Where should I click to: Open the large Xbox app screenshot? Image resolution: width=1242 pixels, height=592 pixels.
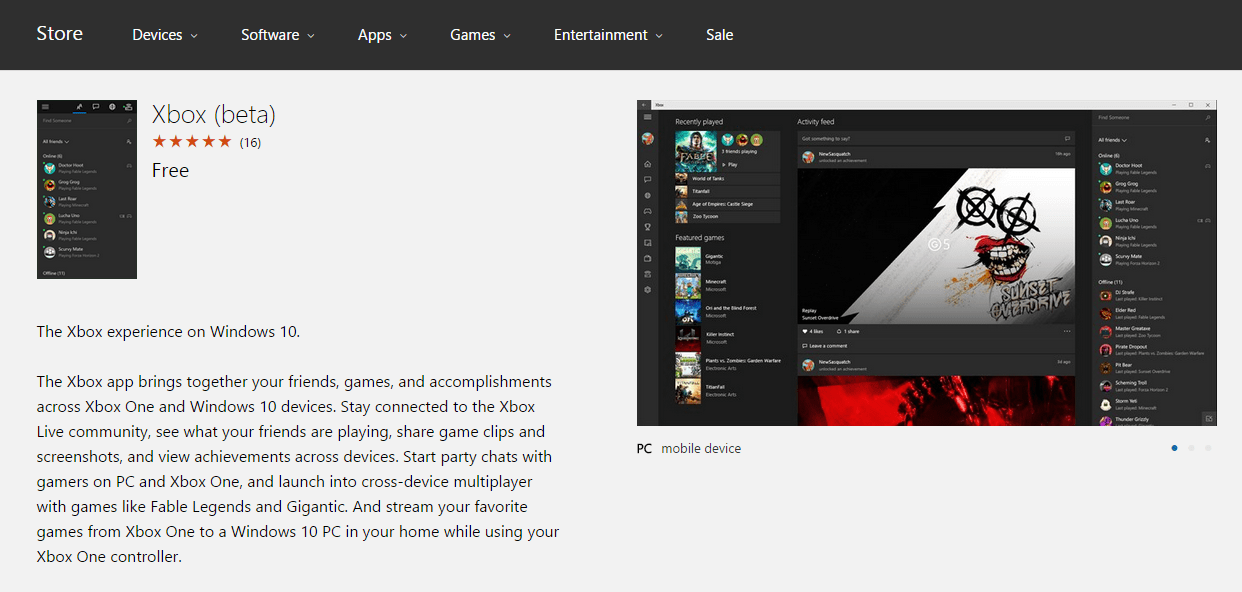(x=927, y=263)
